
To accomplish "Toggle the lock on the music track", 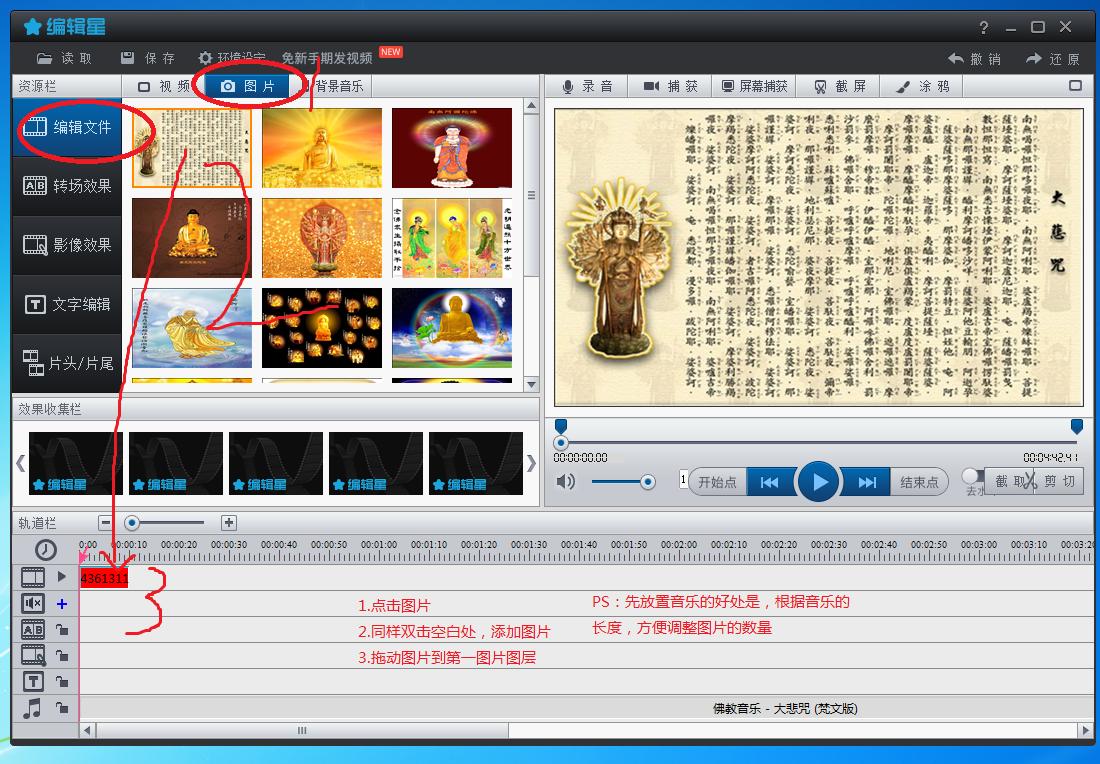I will coord(62,708).
